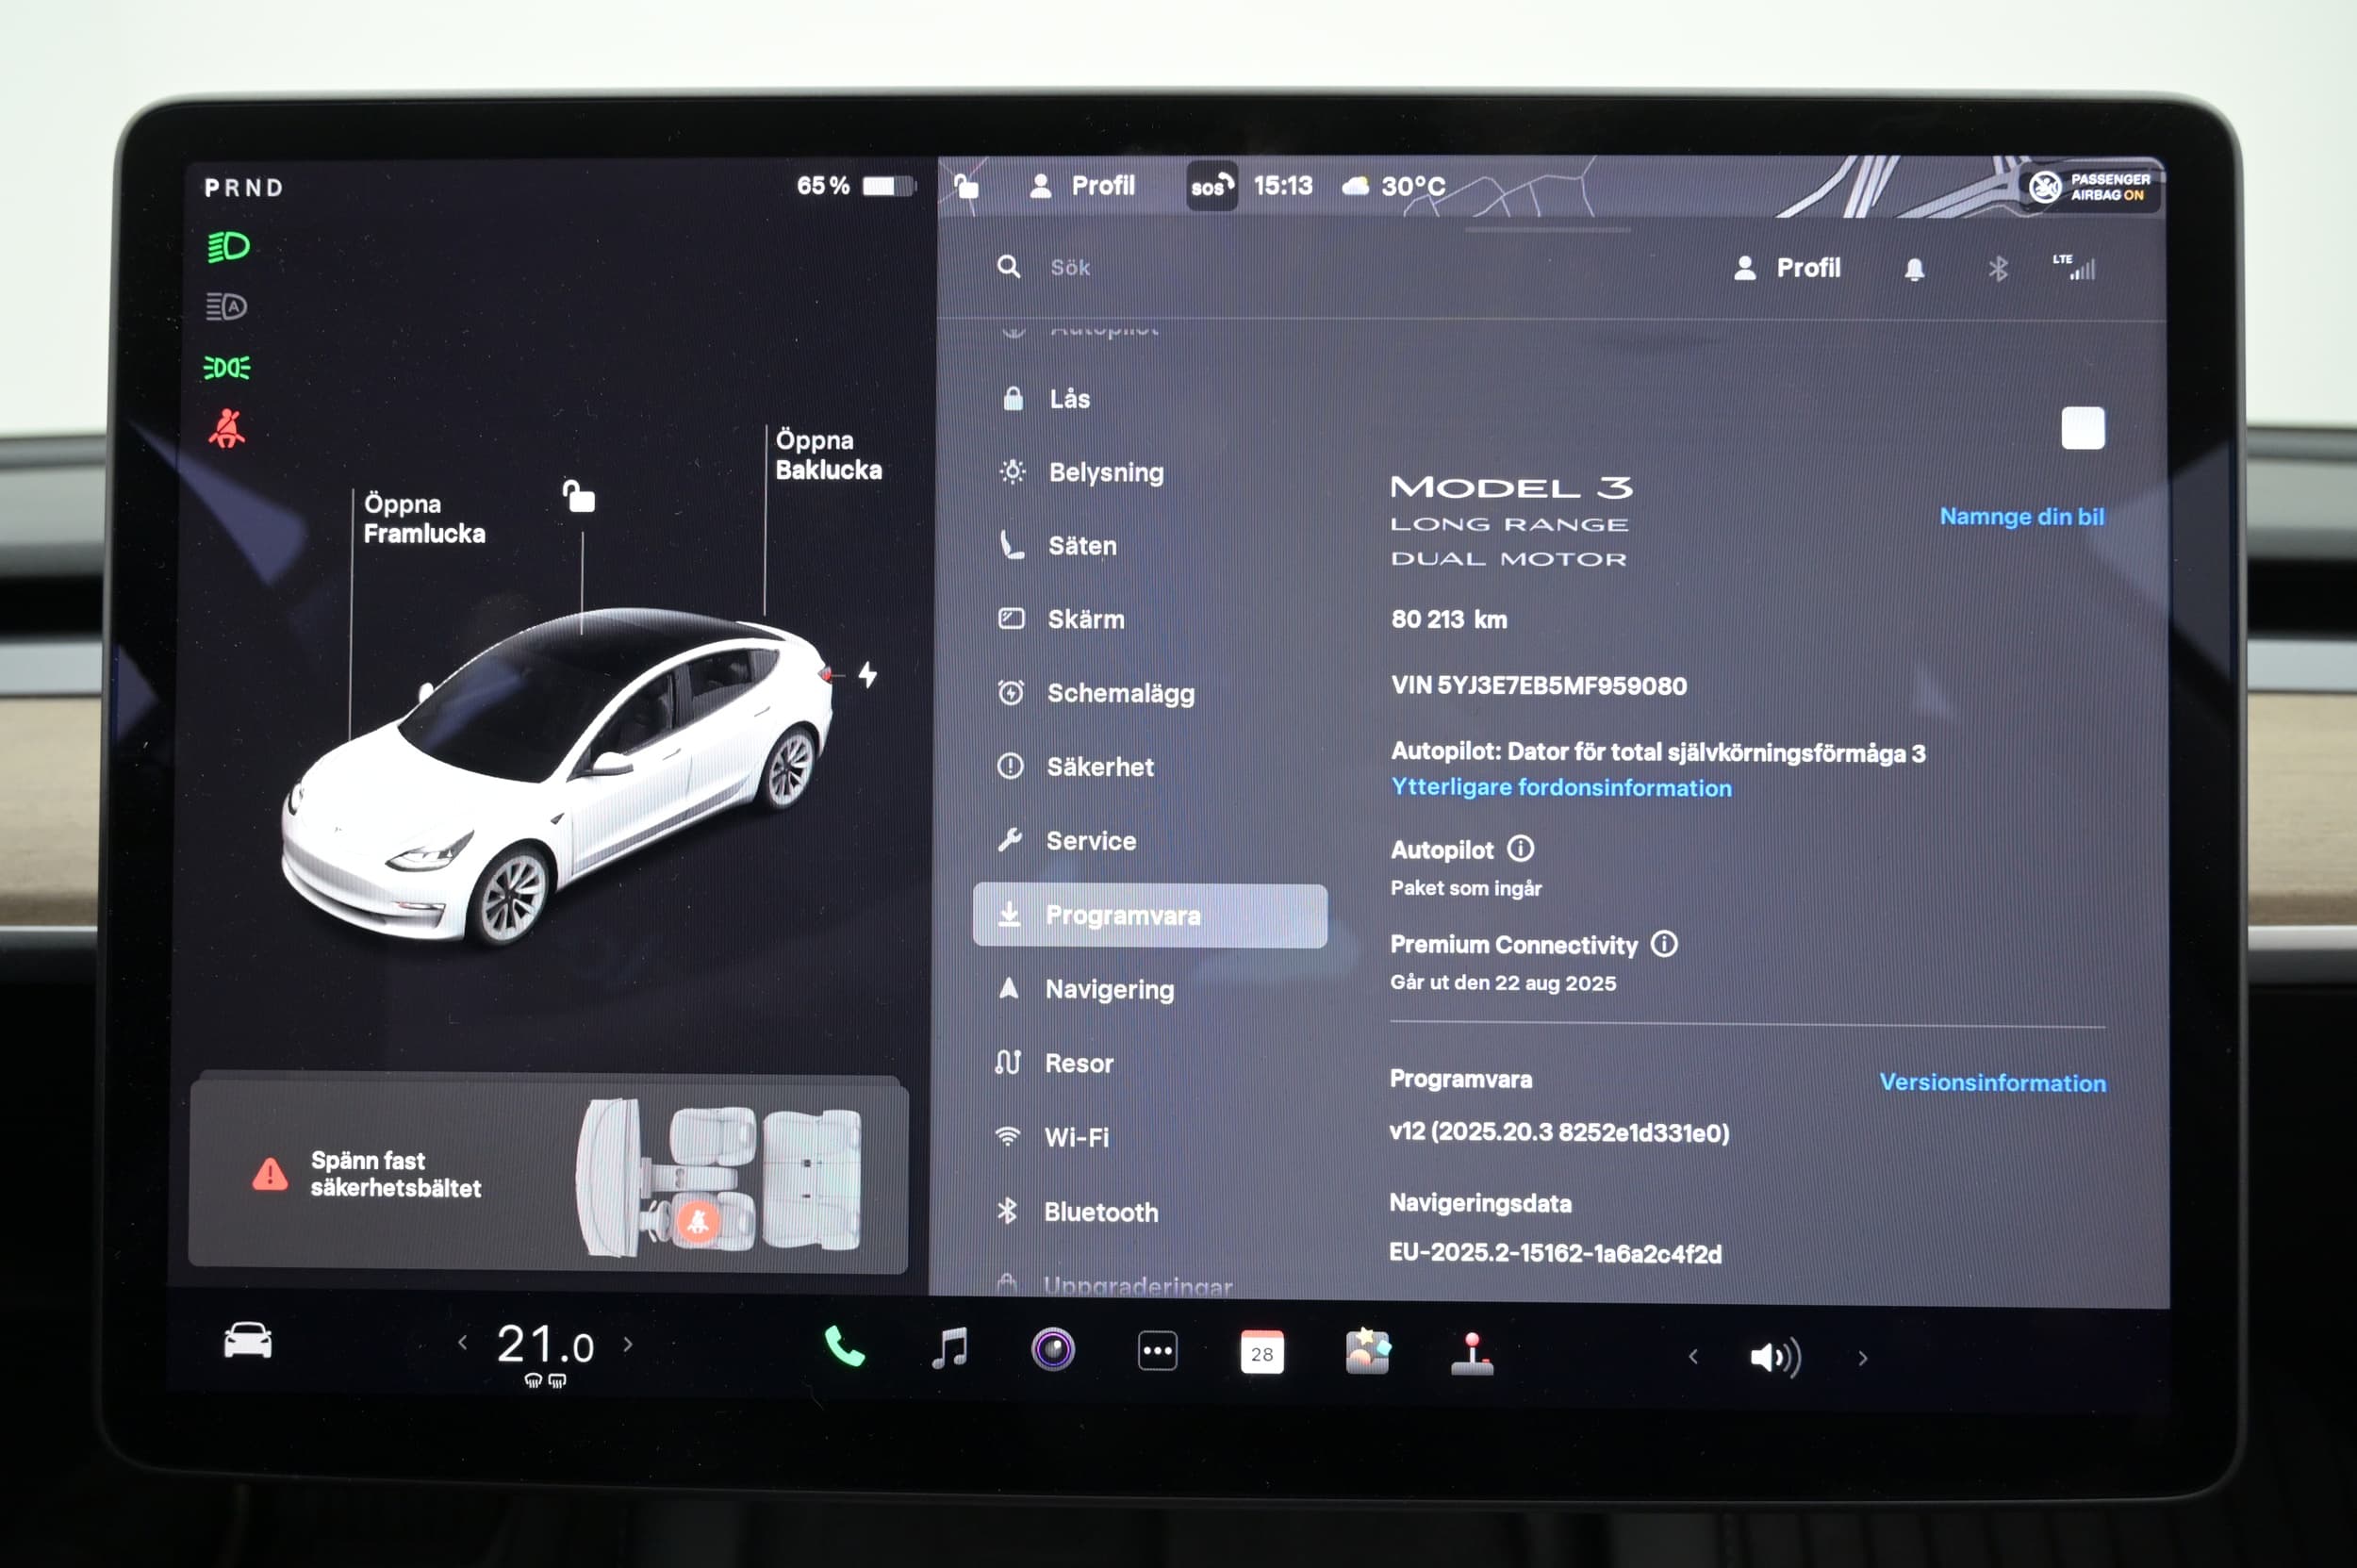Tap the Bluetooth icon in settings header
2357x1568 pixels.
pyautogui.click(x=1997, y=269)
